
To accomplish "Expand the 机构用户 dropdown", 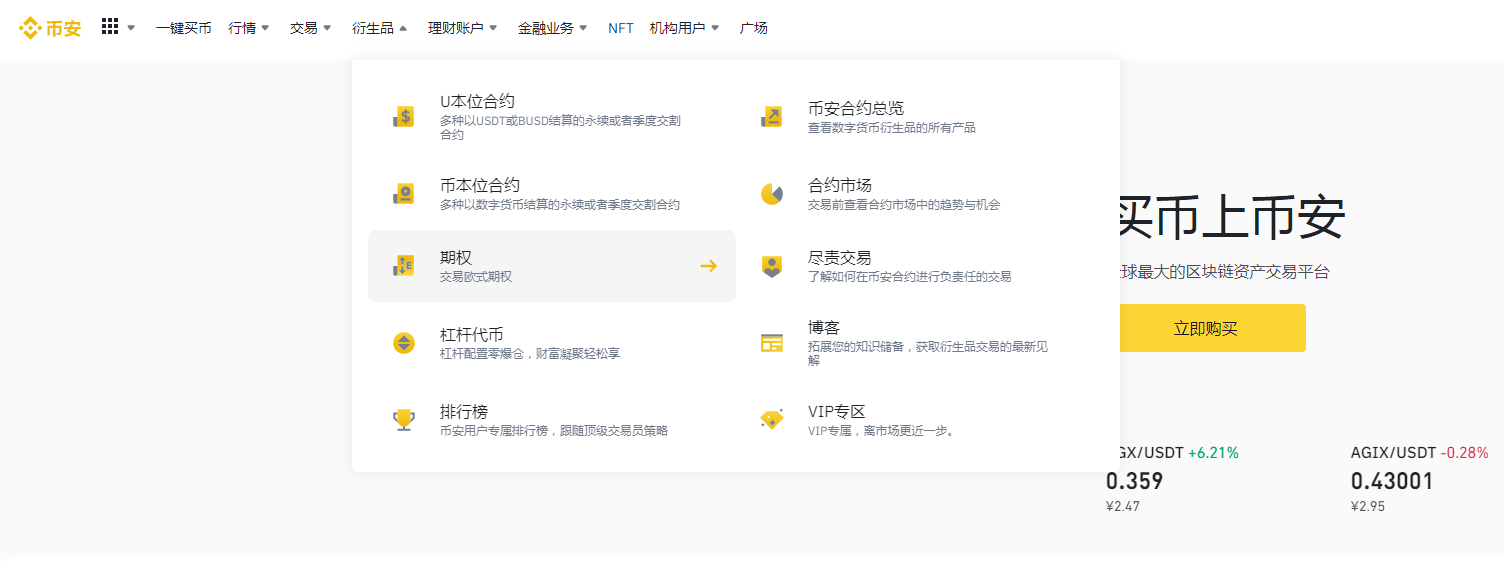I will (x=715, y=28).
